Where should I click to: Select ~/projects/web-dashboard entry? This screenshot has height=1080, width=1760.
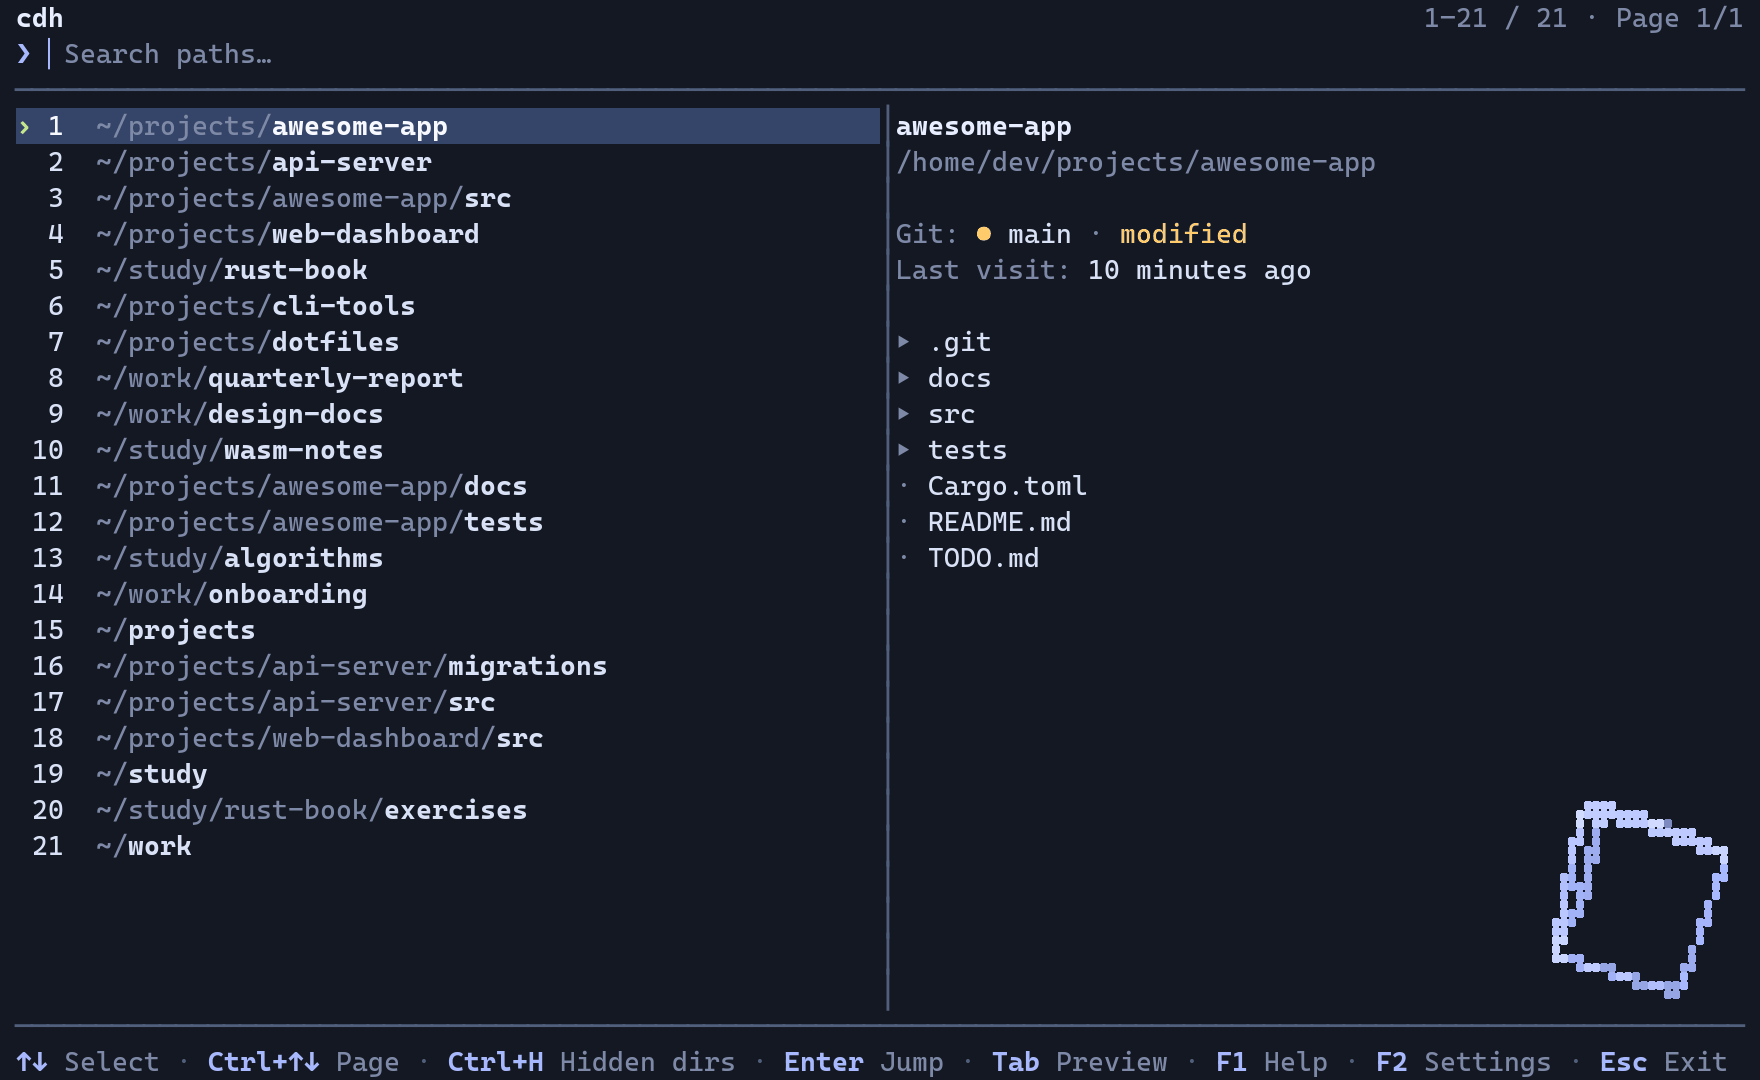[448, 234]
